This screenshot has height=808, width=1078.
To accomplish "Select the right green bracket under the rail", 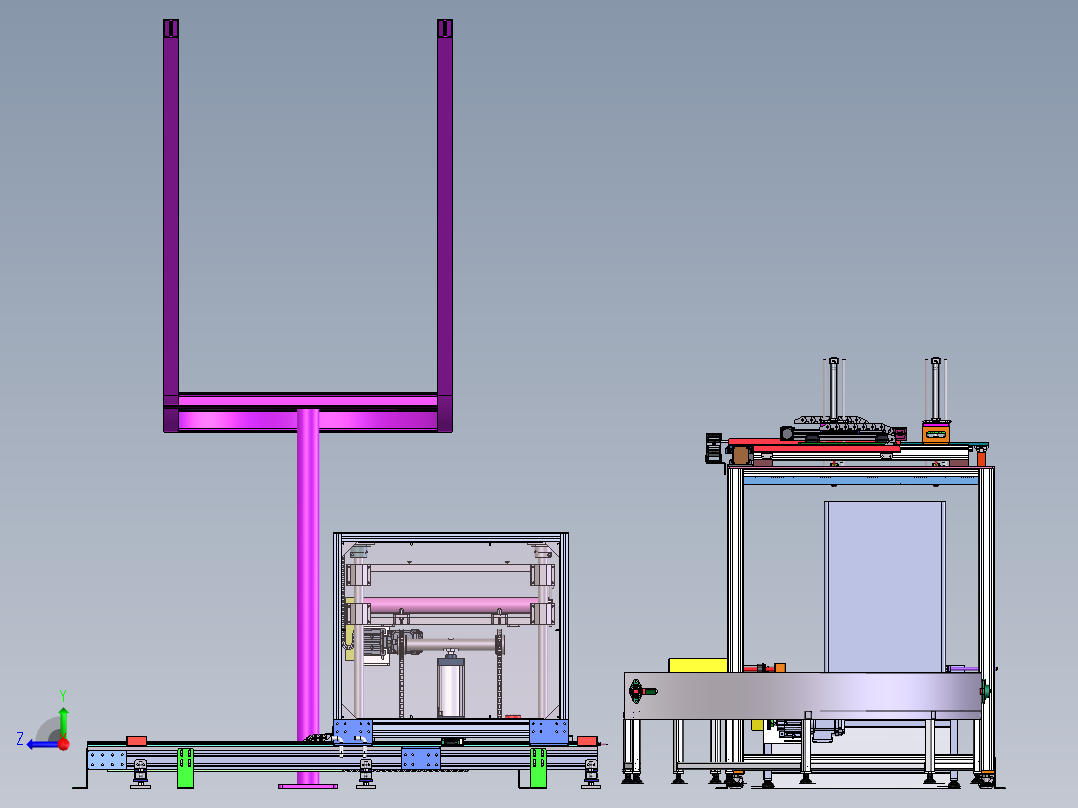I will click(x=538, y=767).
